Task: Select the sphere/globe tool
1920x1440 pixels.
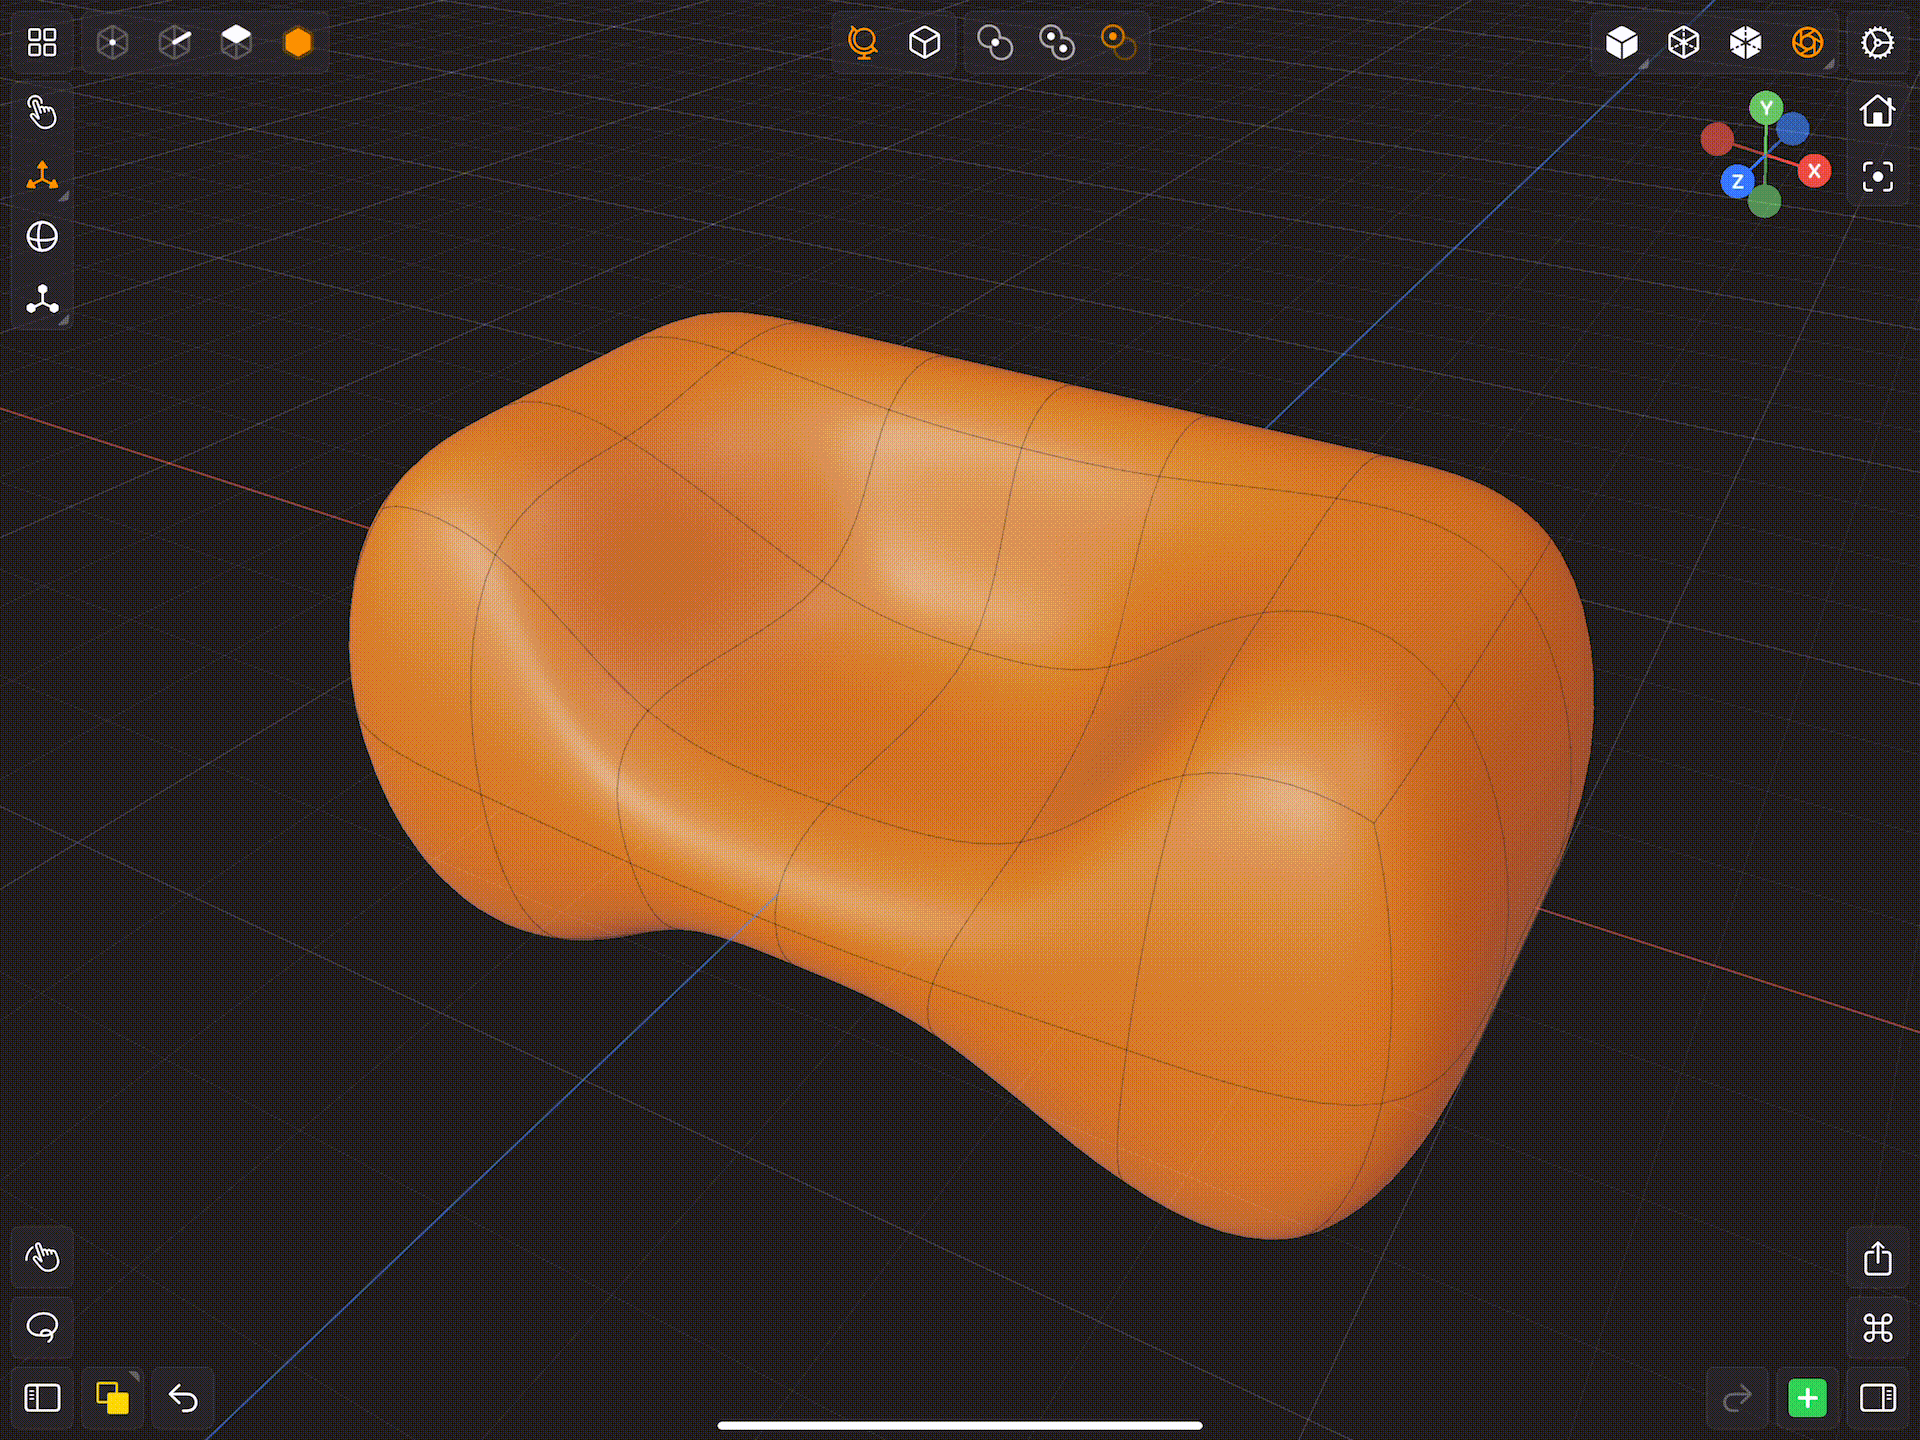Action: [41, 236]
